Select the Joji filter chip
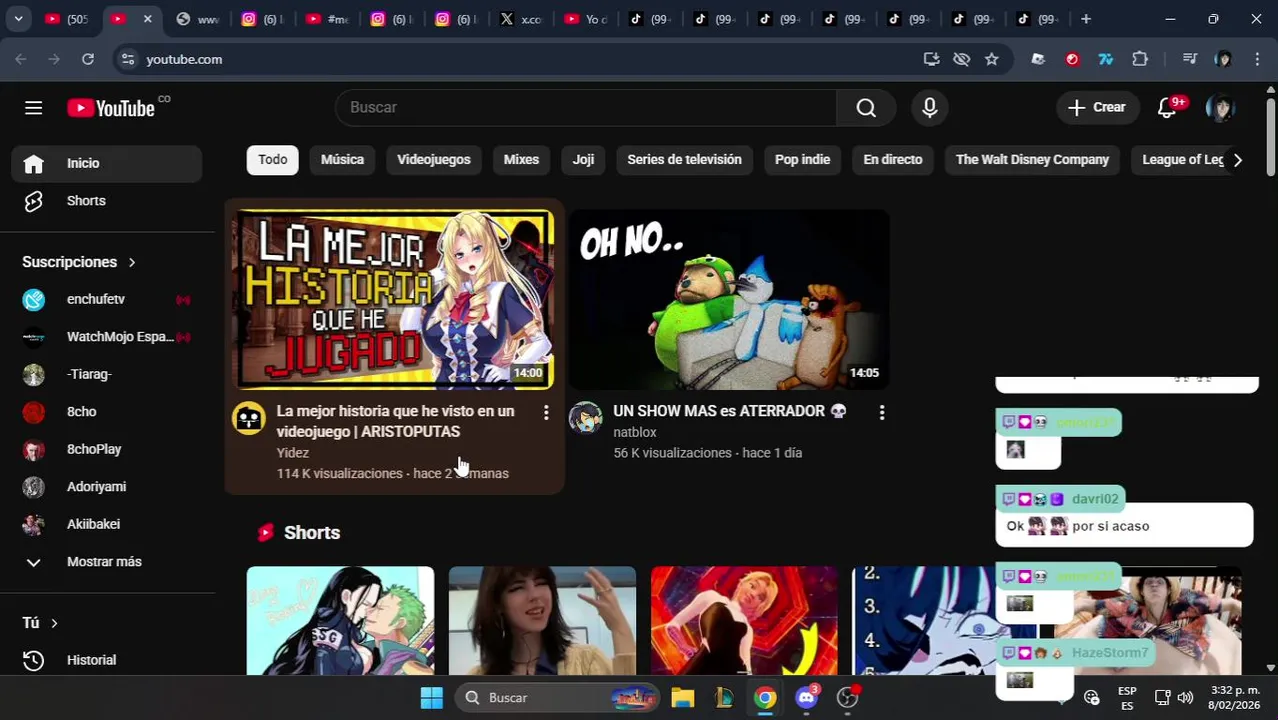 583,160
